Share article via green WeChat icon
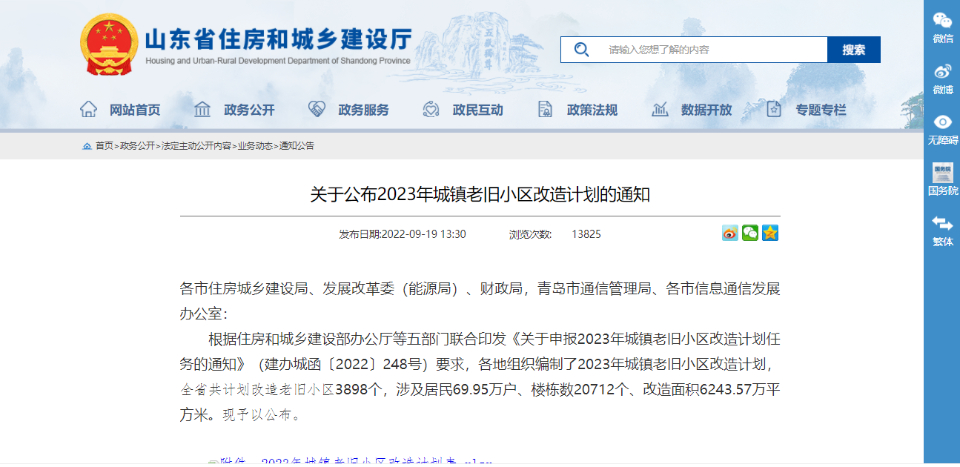The width and height of the screenshot is (960, 467). [749, 233]
